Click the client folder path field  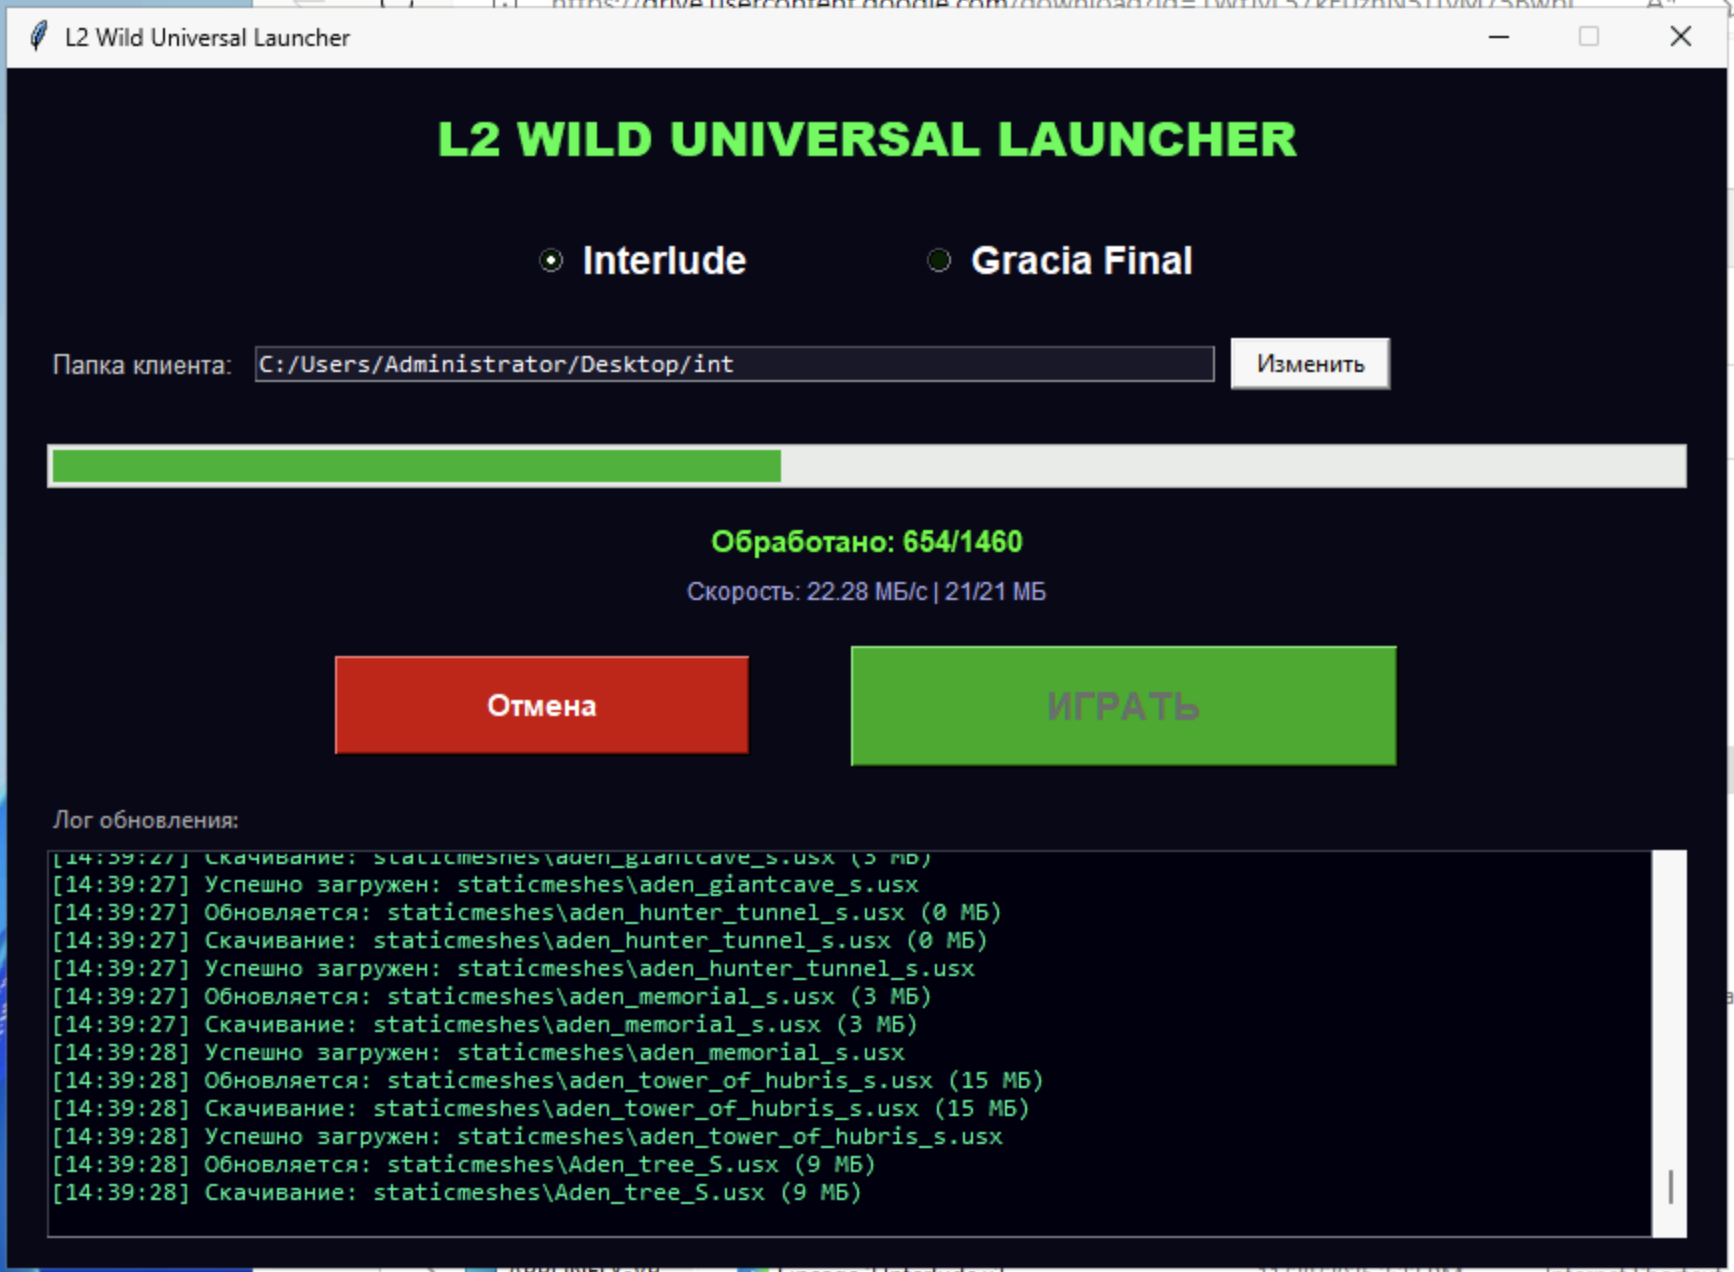pyautogui.click(x=733, y=364)
